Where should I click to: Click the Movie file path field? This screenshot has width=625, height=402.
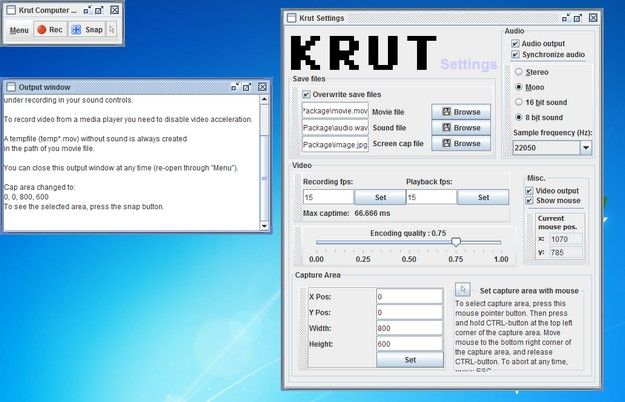click(335, 111)
